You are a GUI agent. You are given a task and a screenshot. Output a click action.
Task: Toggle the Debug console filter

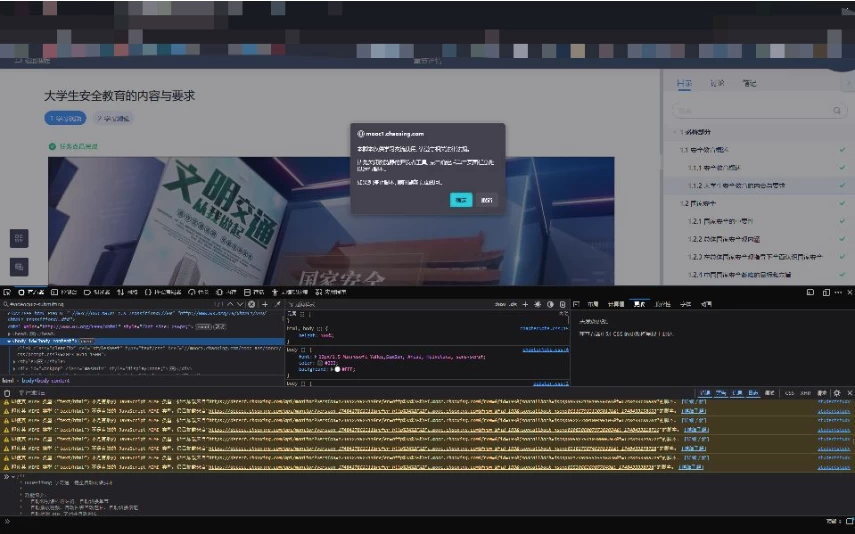(x=769, y=393)
